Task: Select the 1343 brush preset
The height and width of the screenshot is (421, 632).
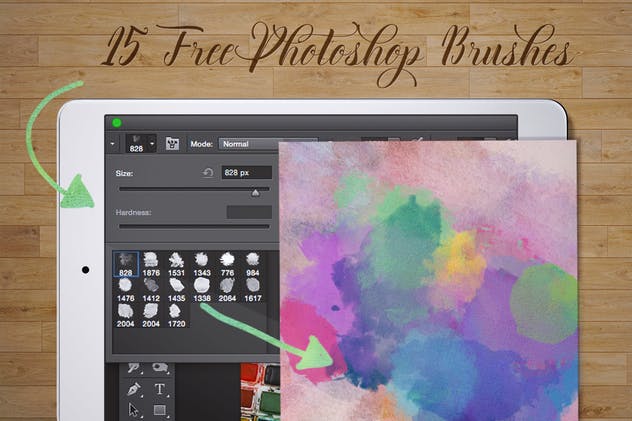Action: tap(202, 264)
